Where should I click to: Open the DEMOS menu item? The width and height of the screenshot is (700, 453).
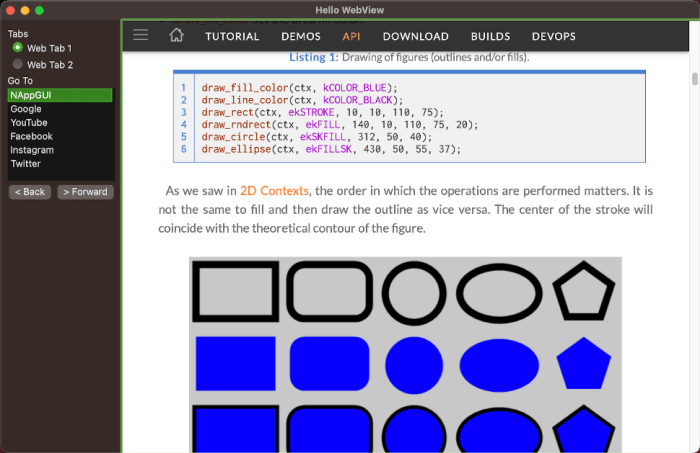(301, 36)
